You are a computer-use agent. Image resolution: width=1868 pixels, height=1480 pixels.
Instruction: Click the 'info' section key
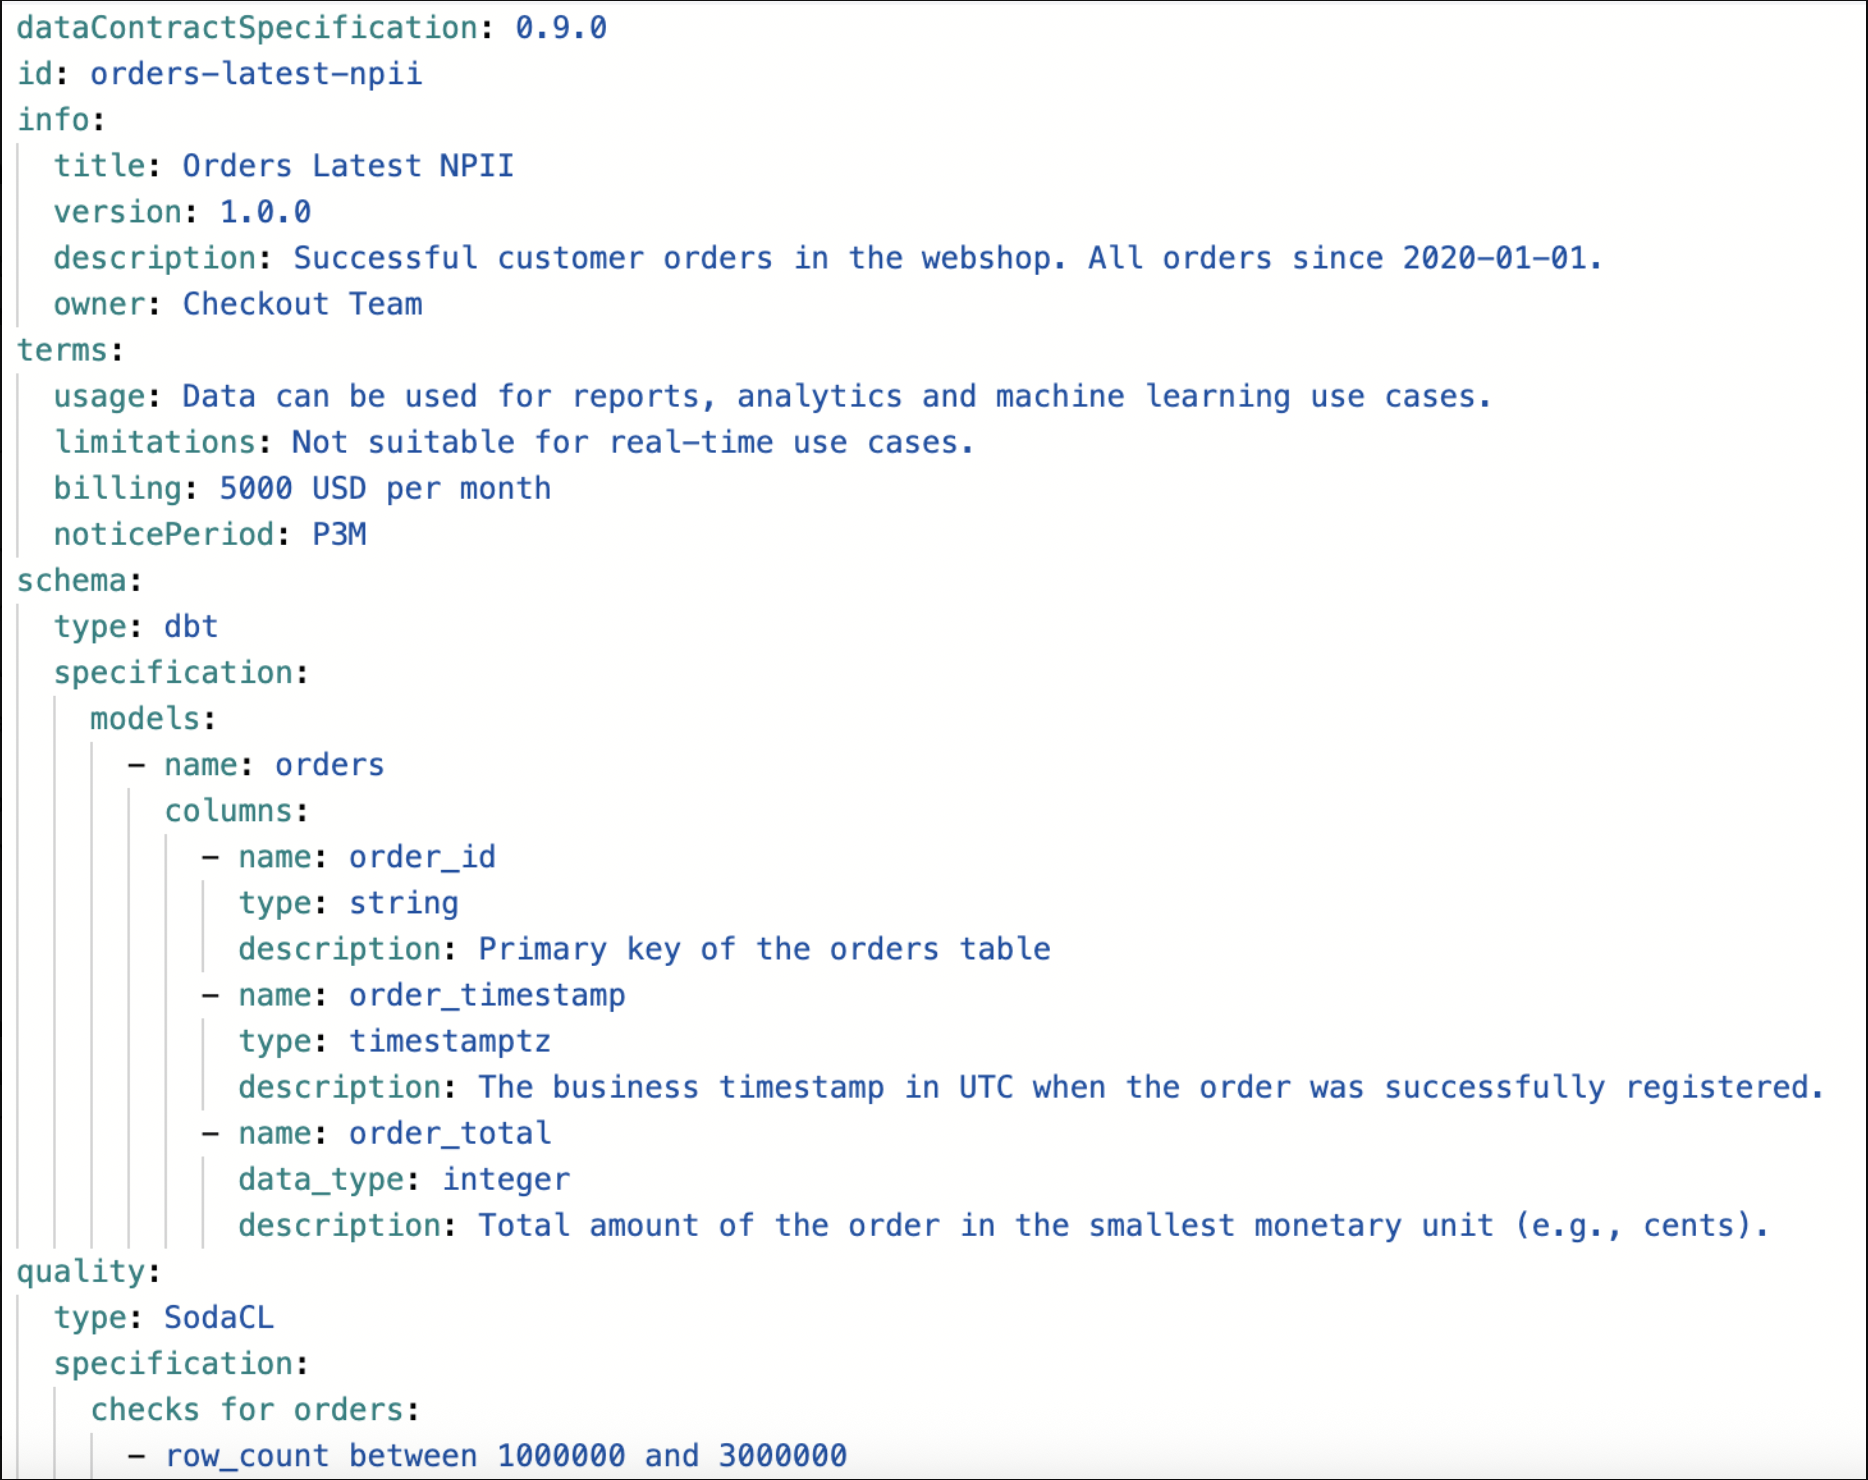53,120
